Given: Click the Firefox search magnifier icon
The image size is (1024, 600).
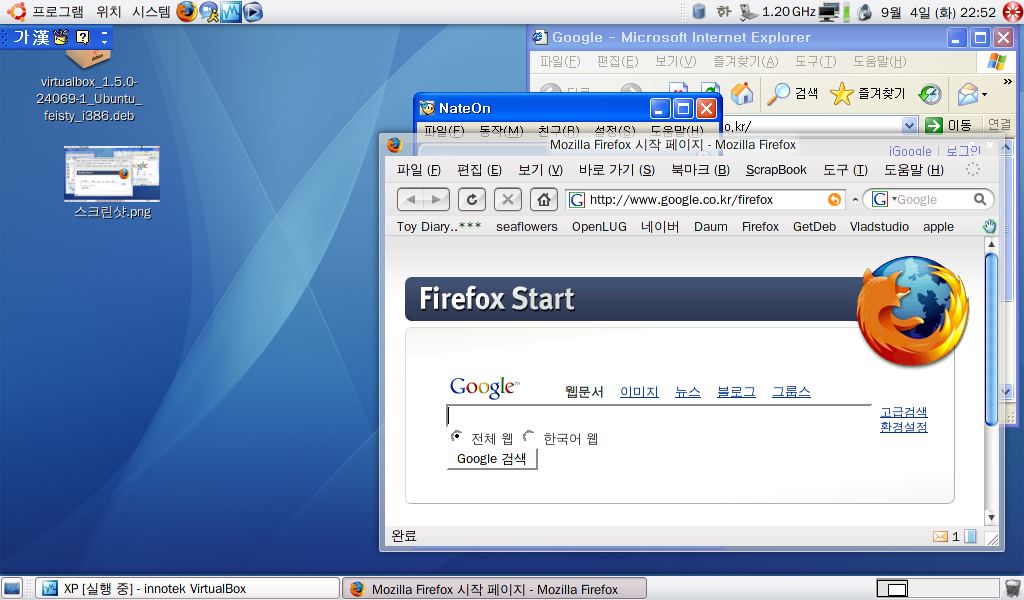Looking at the screenshot, I should pyautogui.click(x=980, y=200).
